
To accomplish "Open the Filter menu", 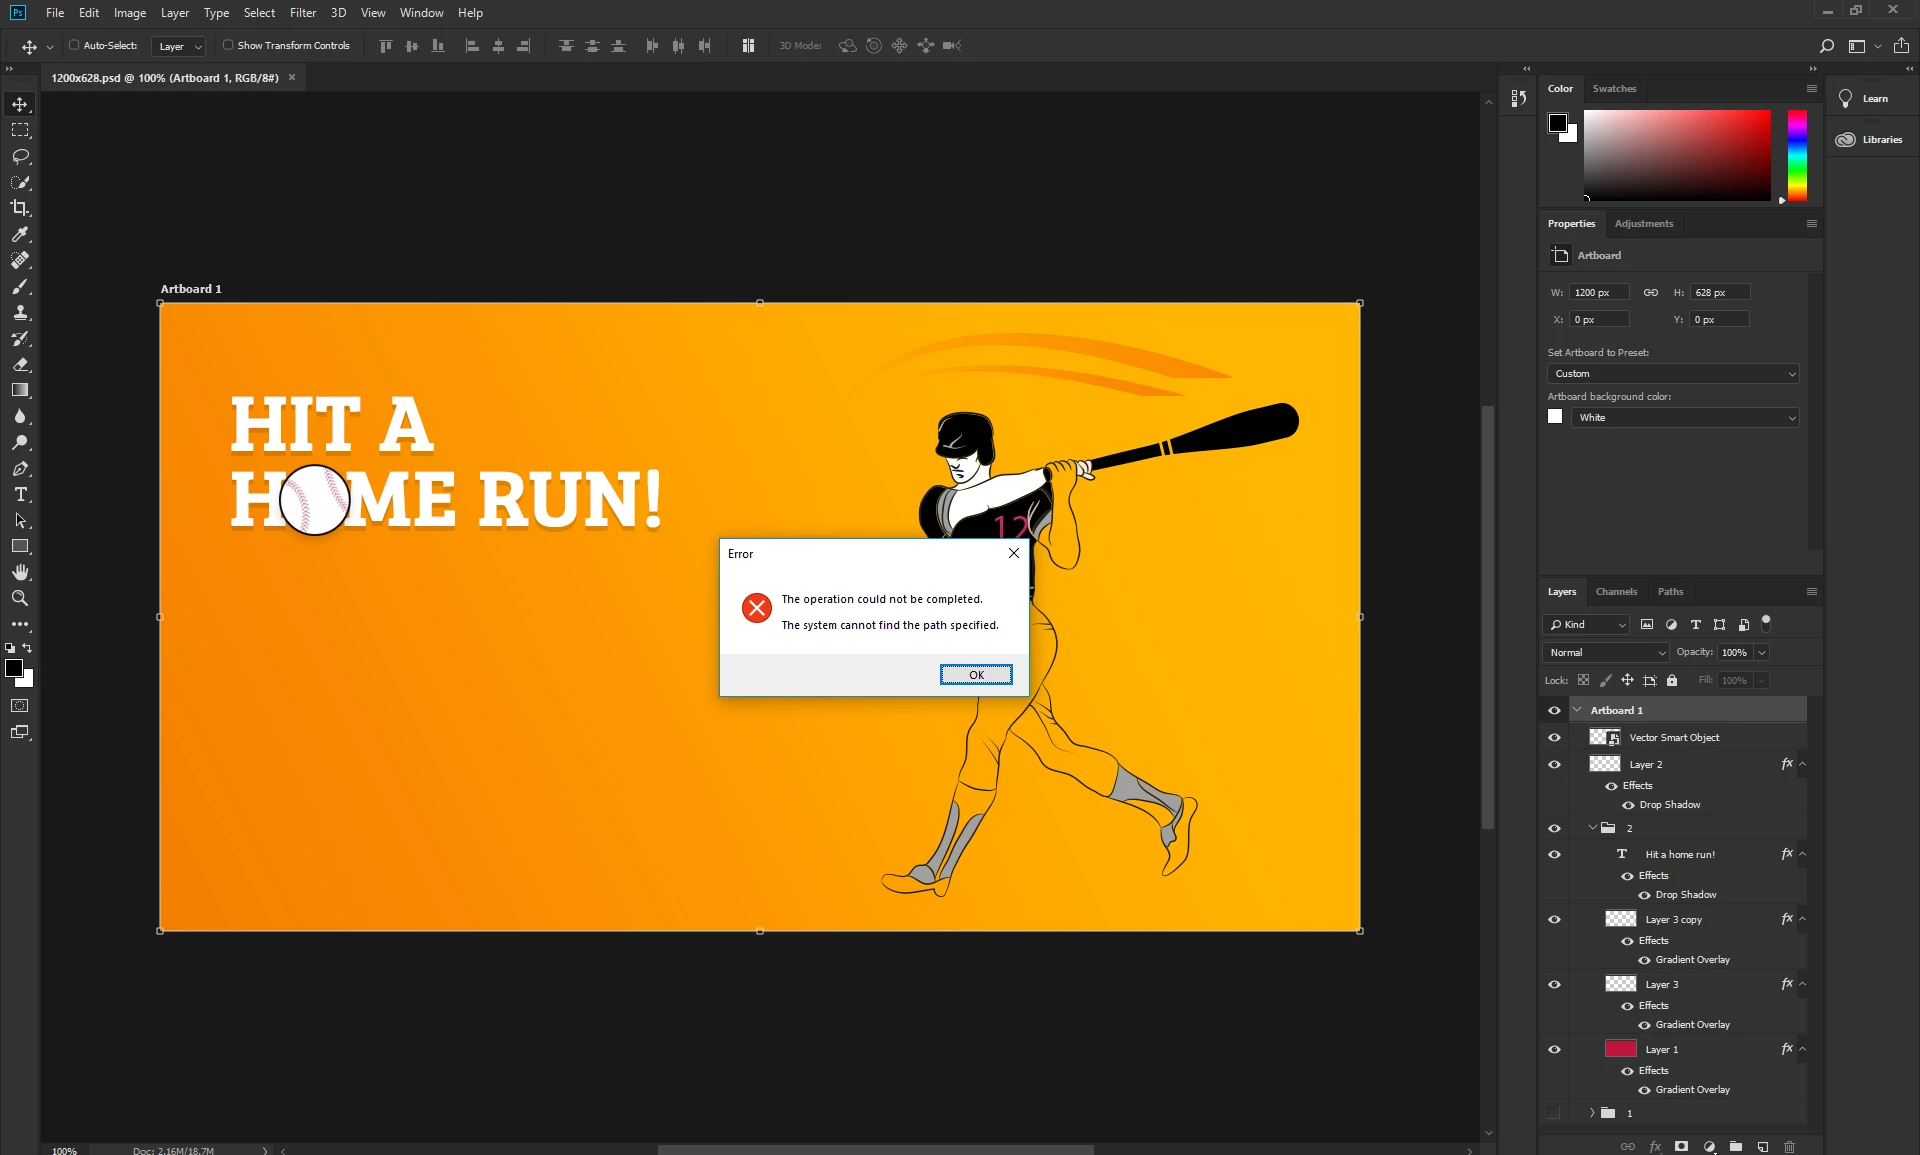I will [302, 13].
